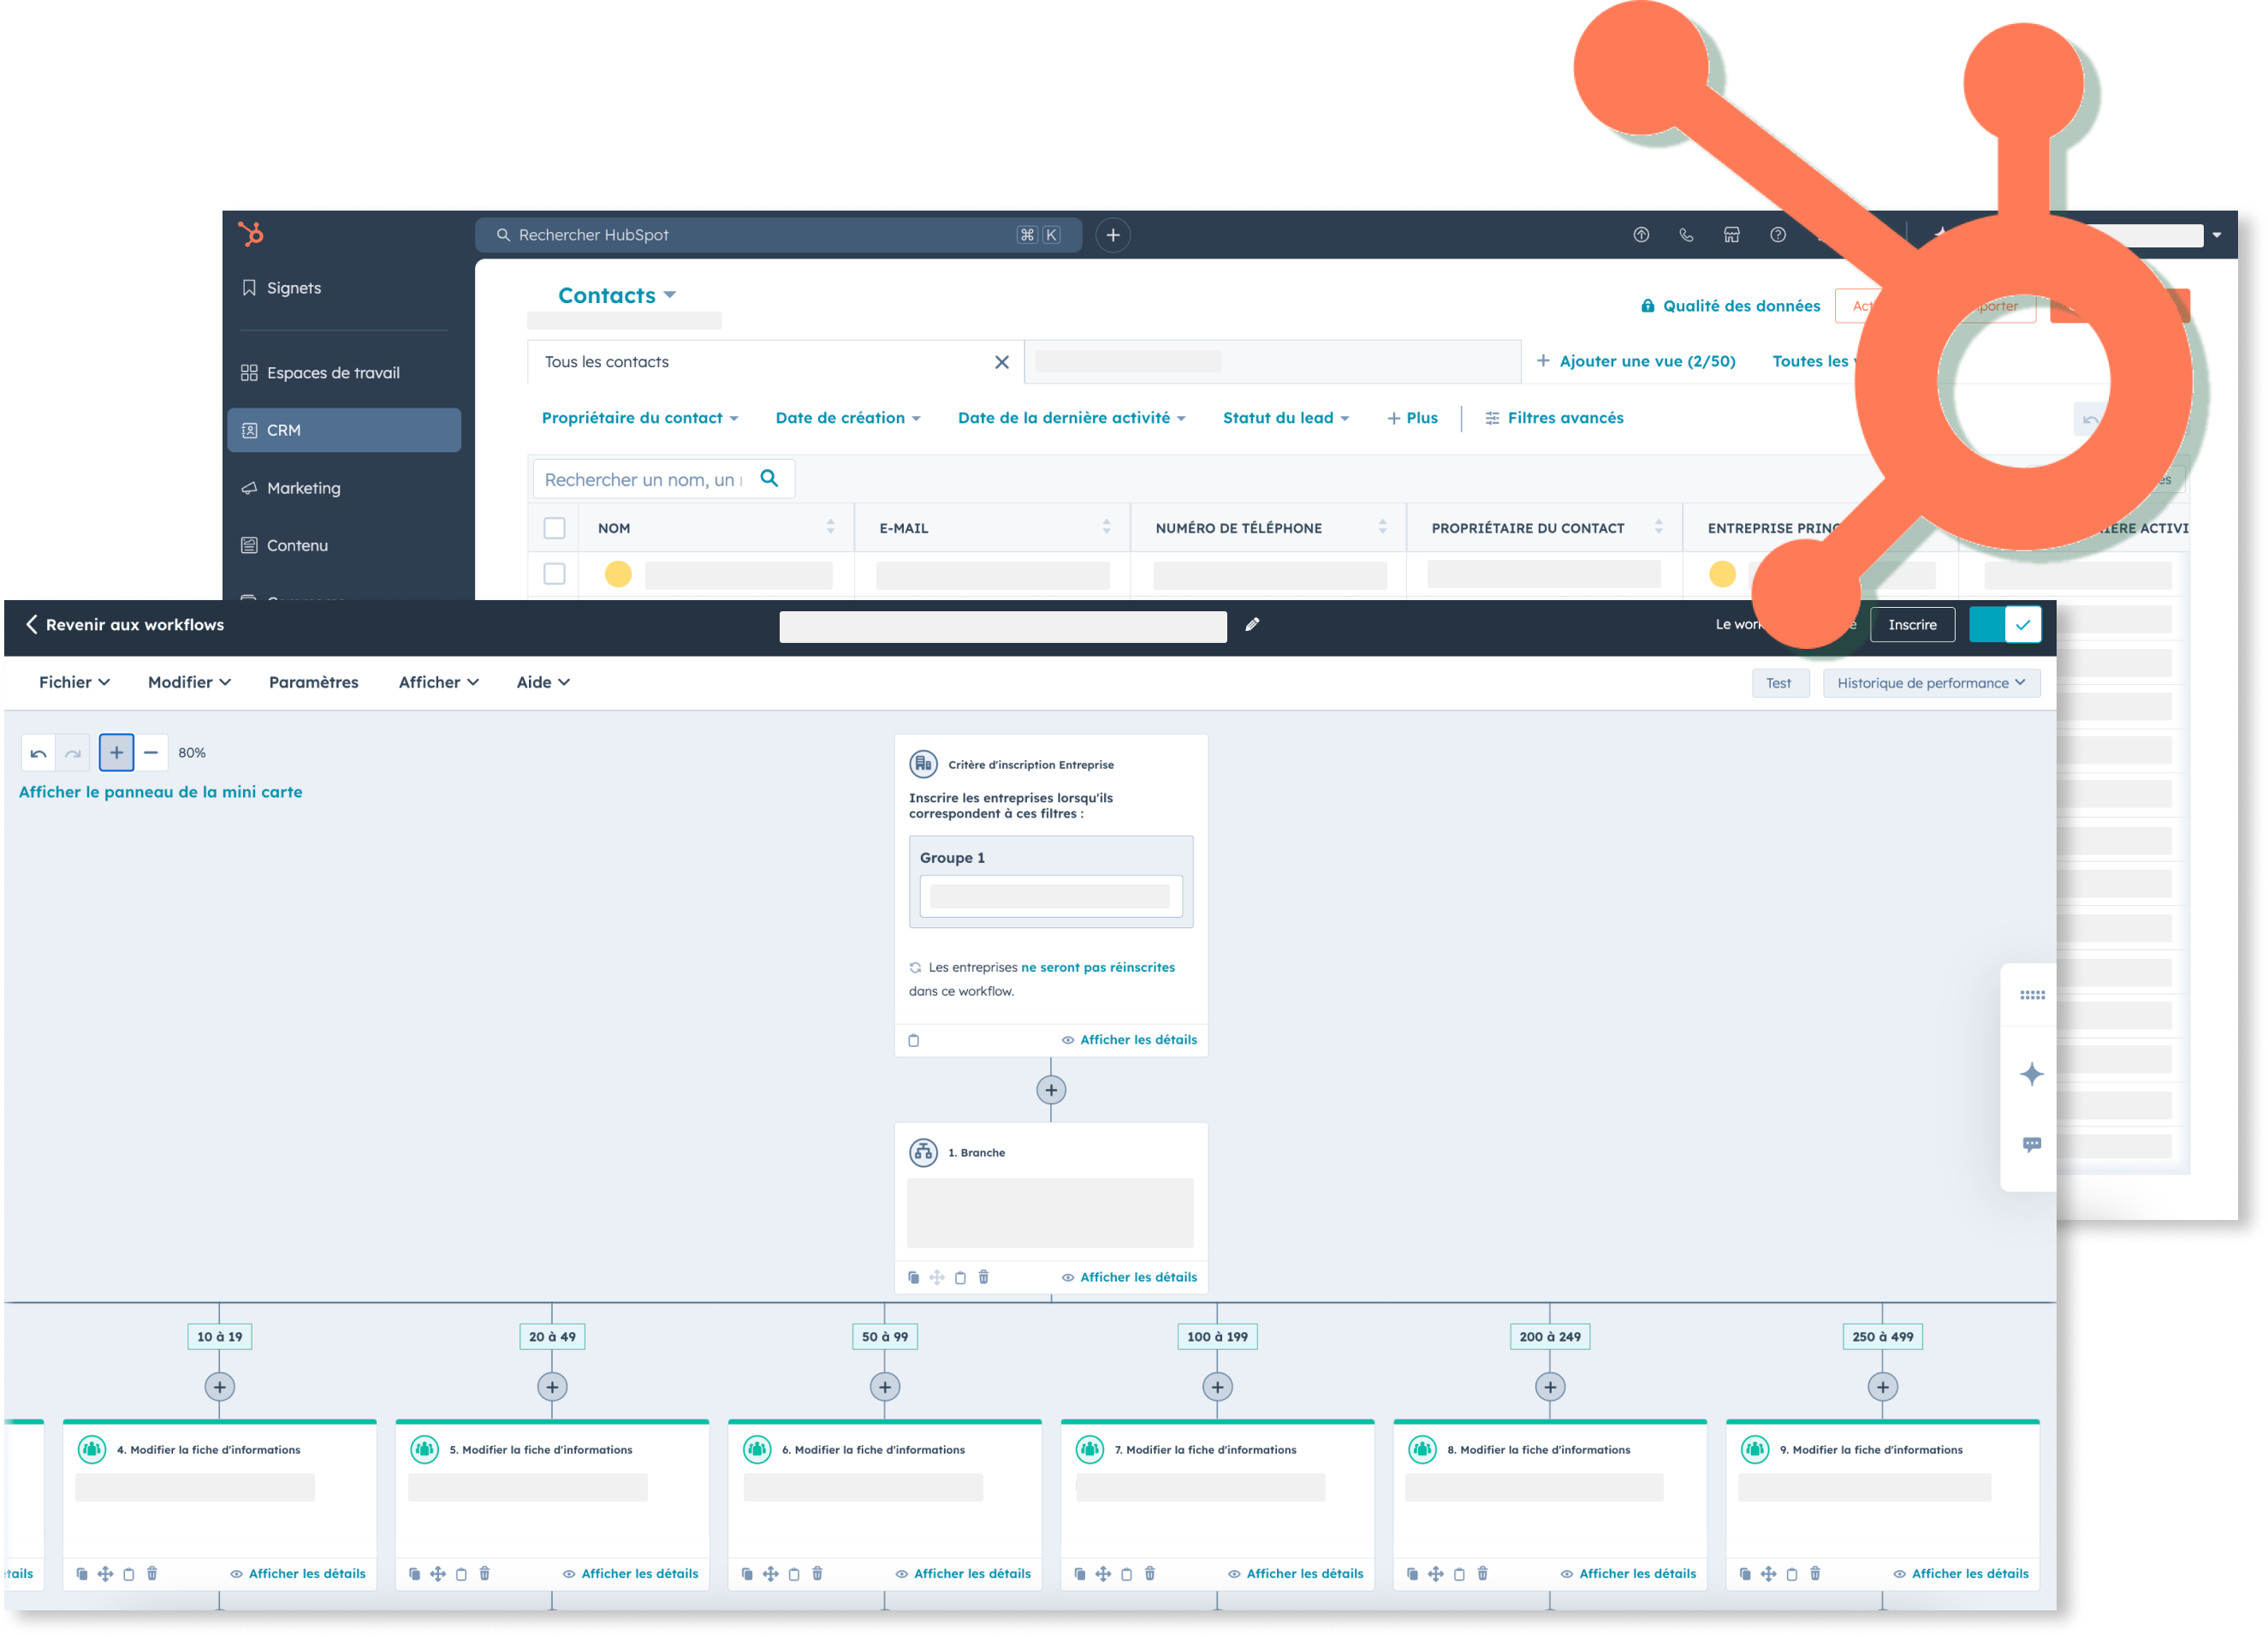Open the Modifier menu

click(x=189, y=682)
